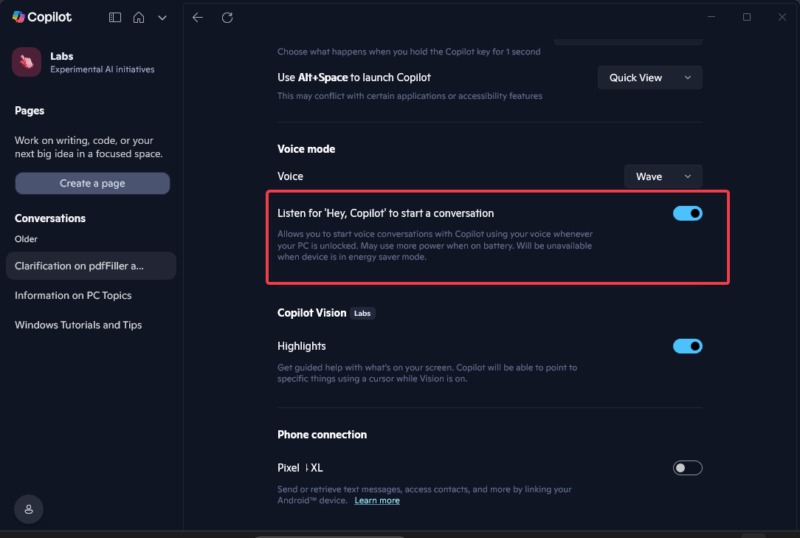Viewport: 800px width, 538px height.
Task: Maximize the Copilot window
Action: click(746, 17)
